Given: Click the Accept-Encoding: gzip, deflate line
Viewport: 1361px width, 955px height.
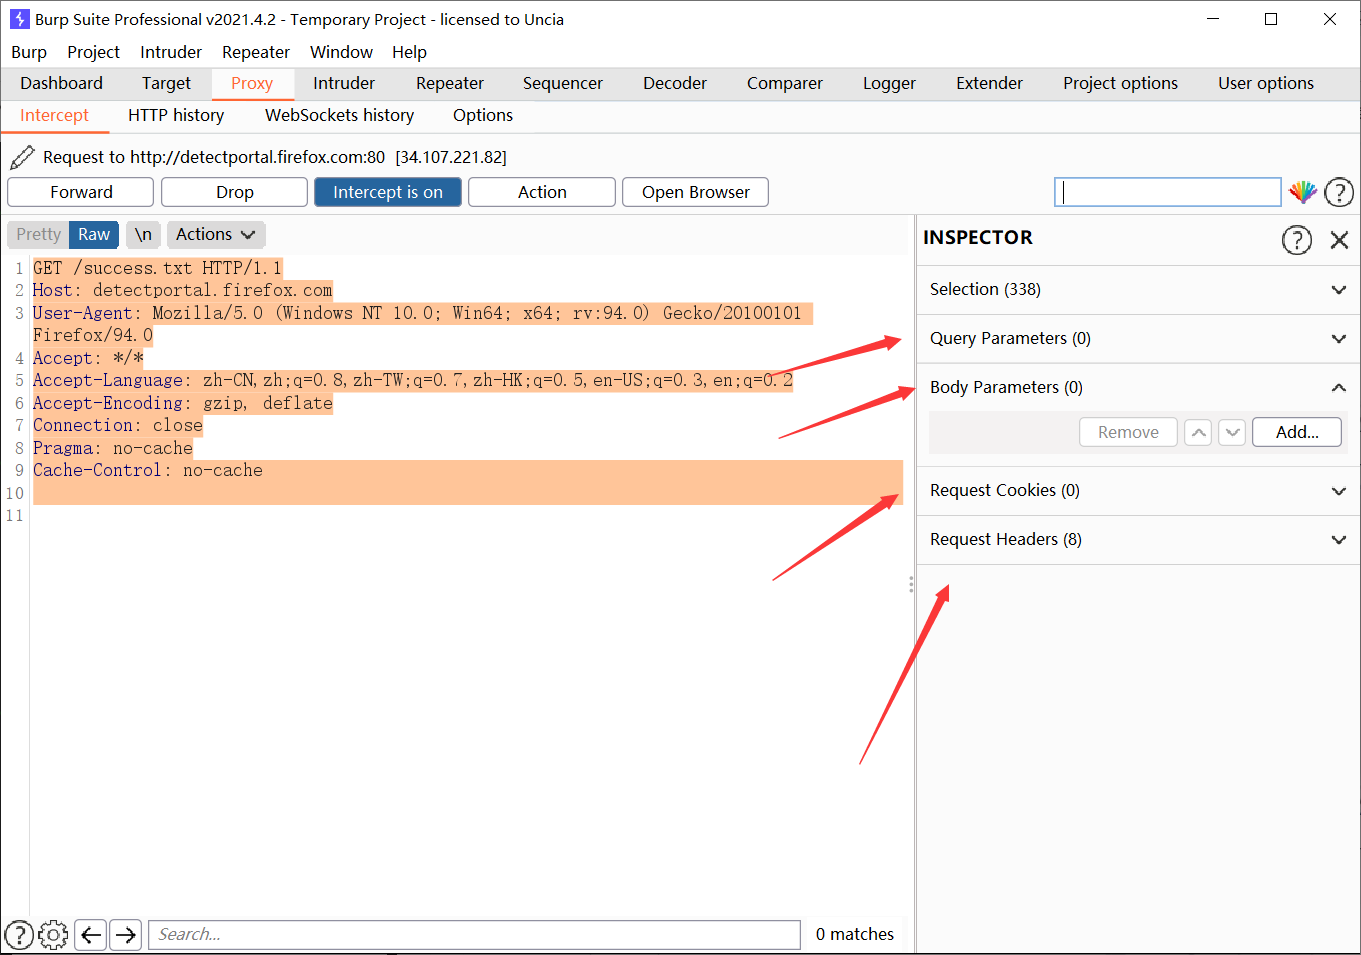Looking at the screenshot, I should point(182,403).
